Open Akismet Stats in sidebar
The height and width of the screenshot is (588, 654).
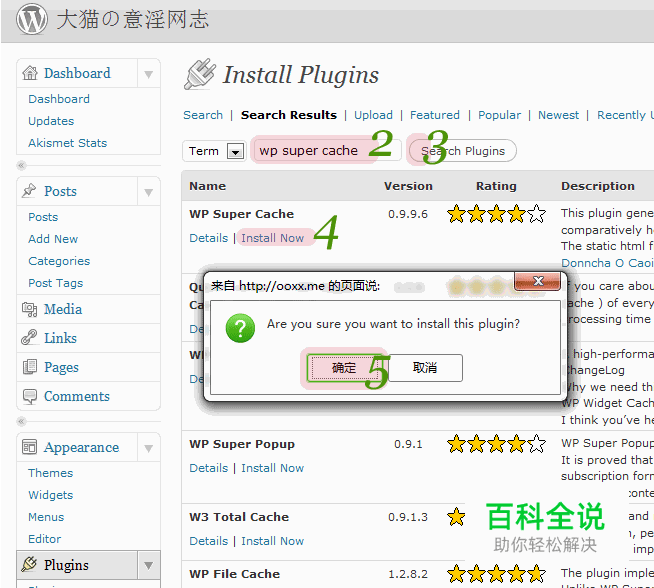68,143
